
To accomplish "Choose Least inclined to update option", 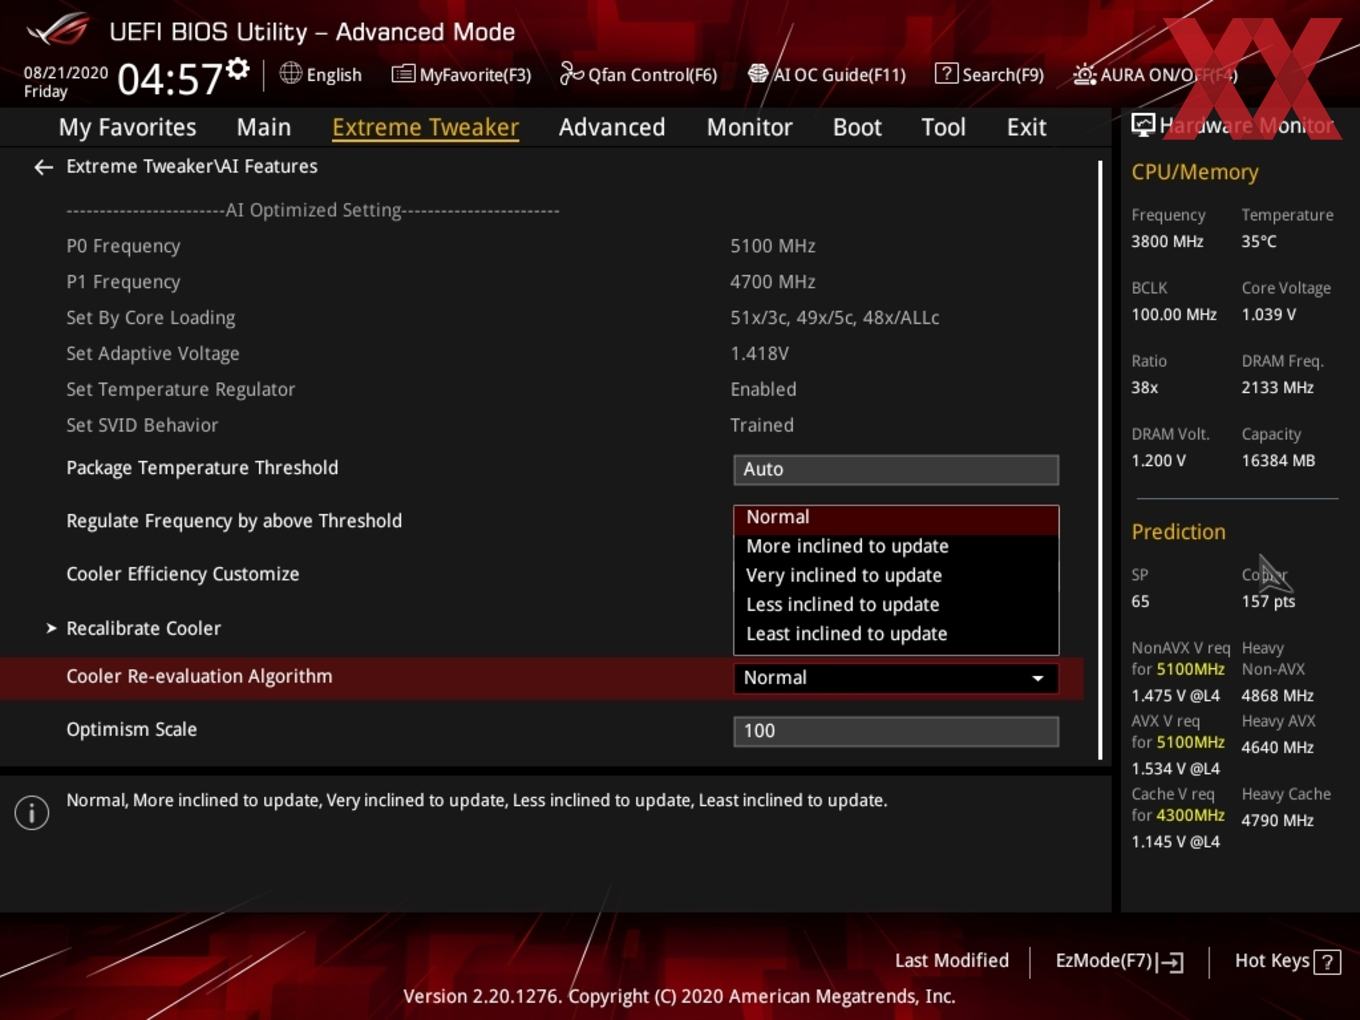I will pyautogui.click(x=896, y=634).
